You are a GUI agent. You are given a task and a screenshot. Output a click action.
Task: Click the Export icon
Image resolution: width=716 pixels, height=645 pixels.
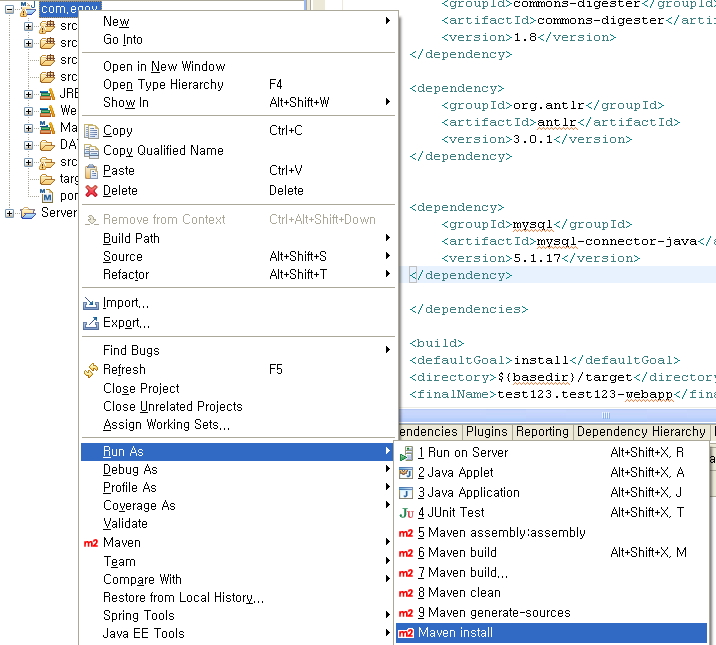pyautogui.click(x=91, y=323)
